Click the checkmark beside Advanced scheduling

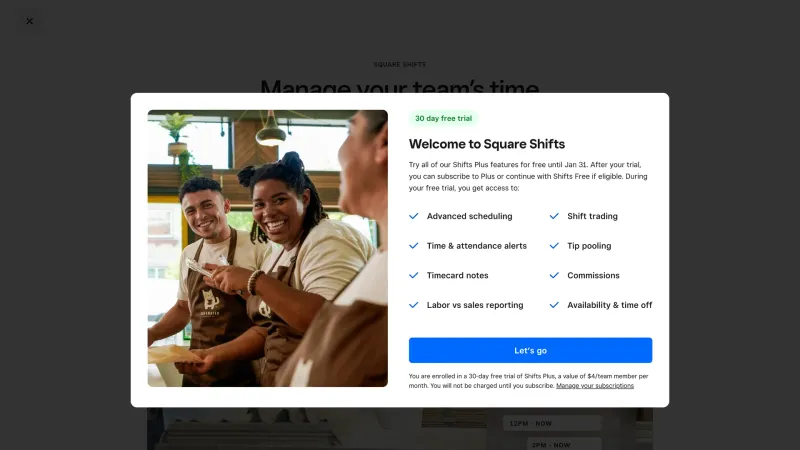414,216
